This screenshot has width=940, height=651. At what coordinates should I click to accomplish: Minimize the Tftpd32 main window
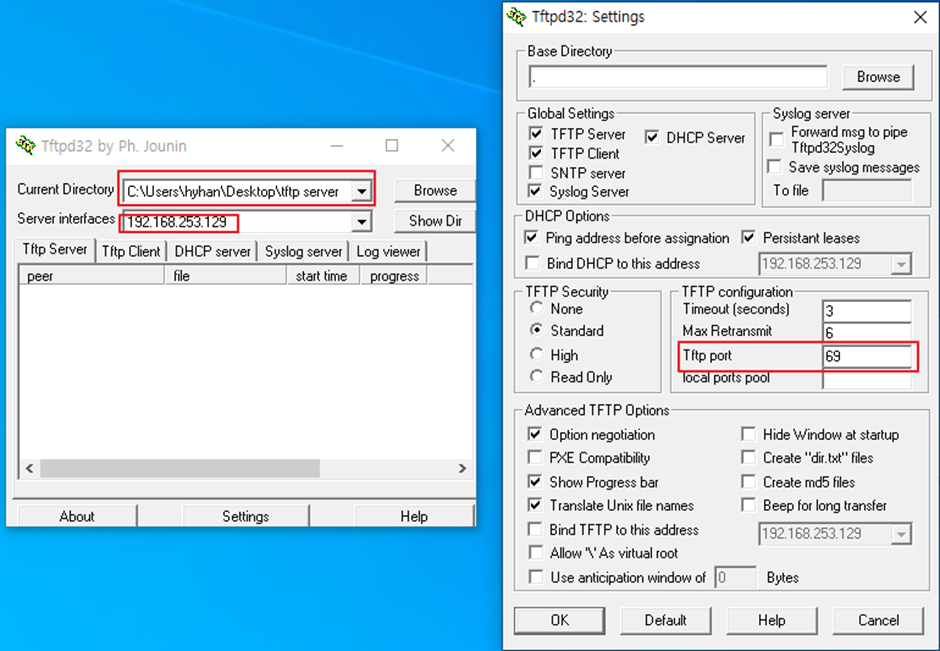[x=337, y=146]
